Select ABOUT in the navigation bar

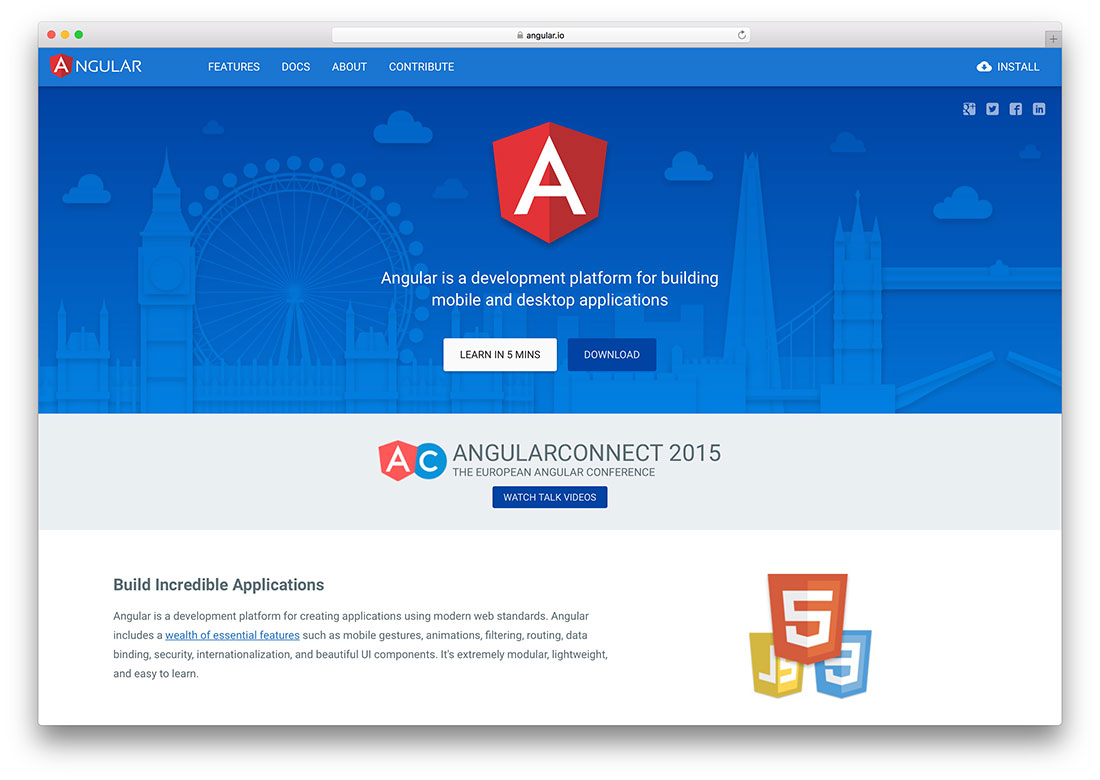point(349,67)
